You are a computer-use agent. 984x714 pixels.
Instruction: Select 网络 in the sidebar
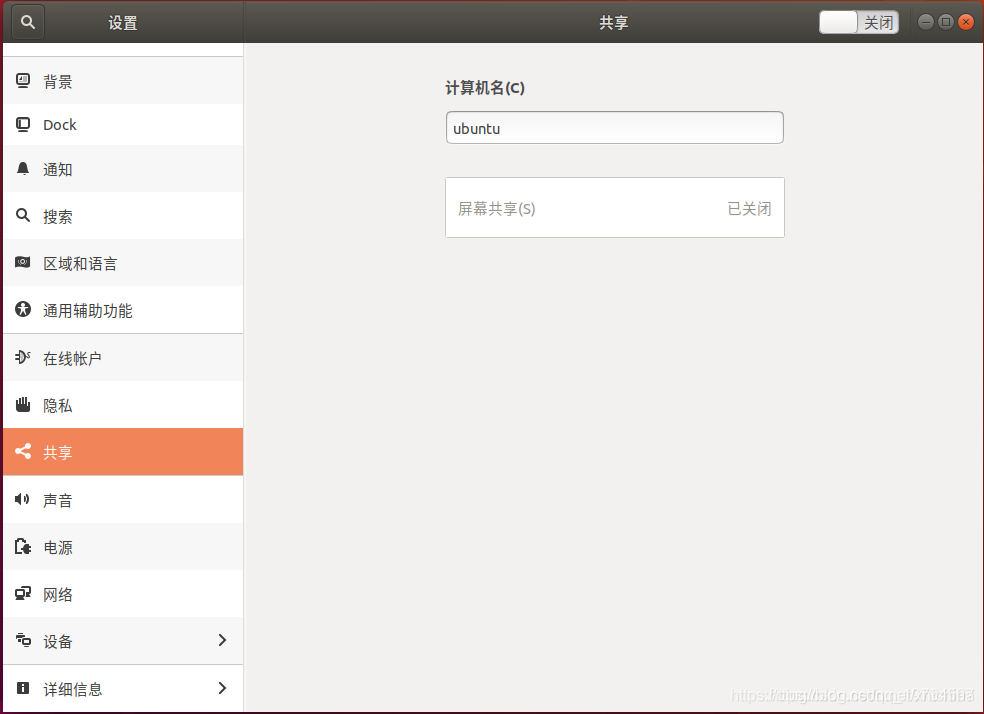tap(58, 594)
